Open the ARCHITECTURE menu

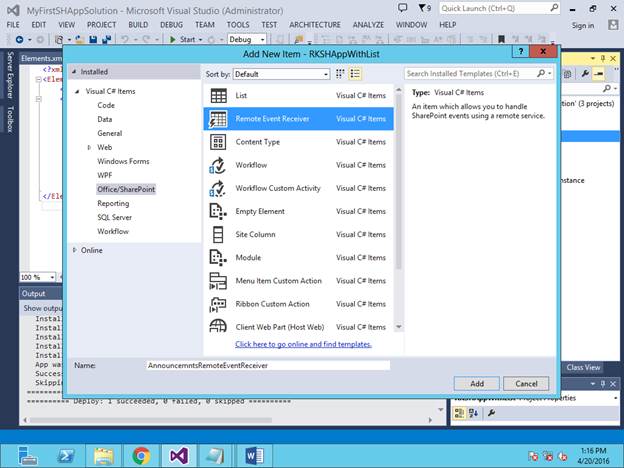pyautogui.click(x=315, y=25)
